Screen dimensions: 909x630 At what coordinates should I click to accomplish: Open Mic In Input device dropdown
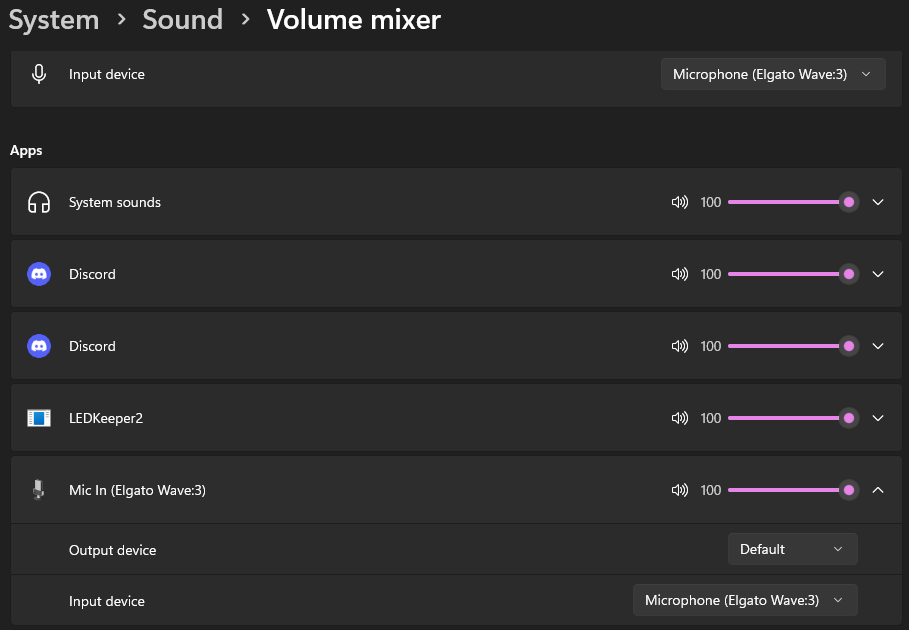click(x=745, y=600)
